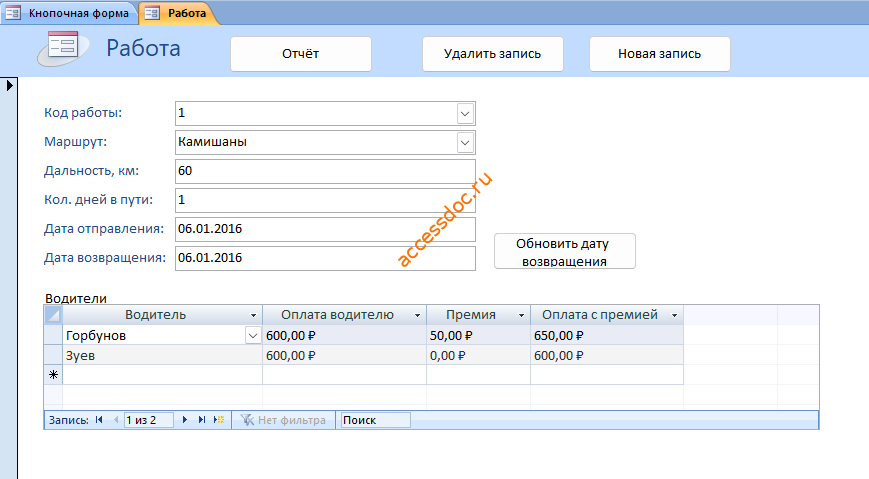Click the Код работы label
The width and height of the screenshot is (869, 479).
(x=83, y=113)
